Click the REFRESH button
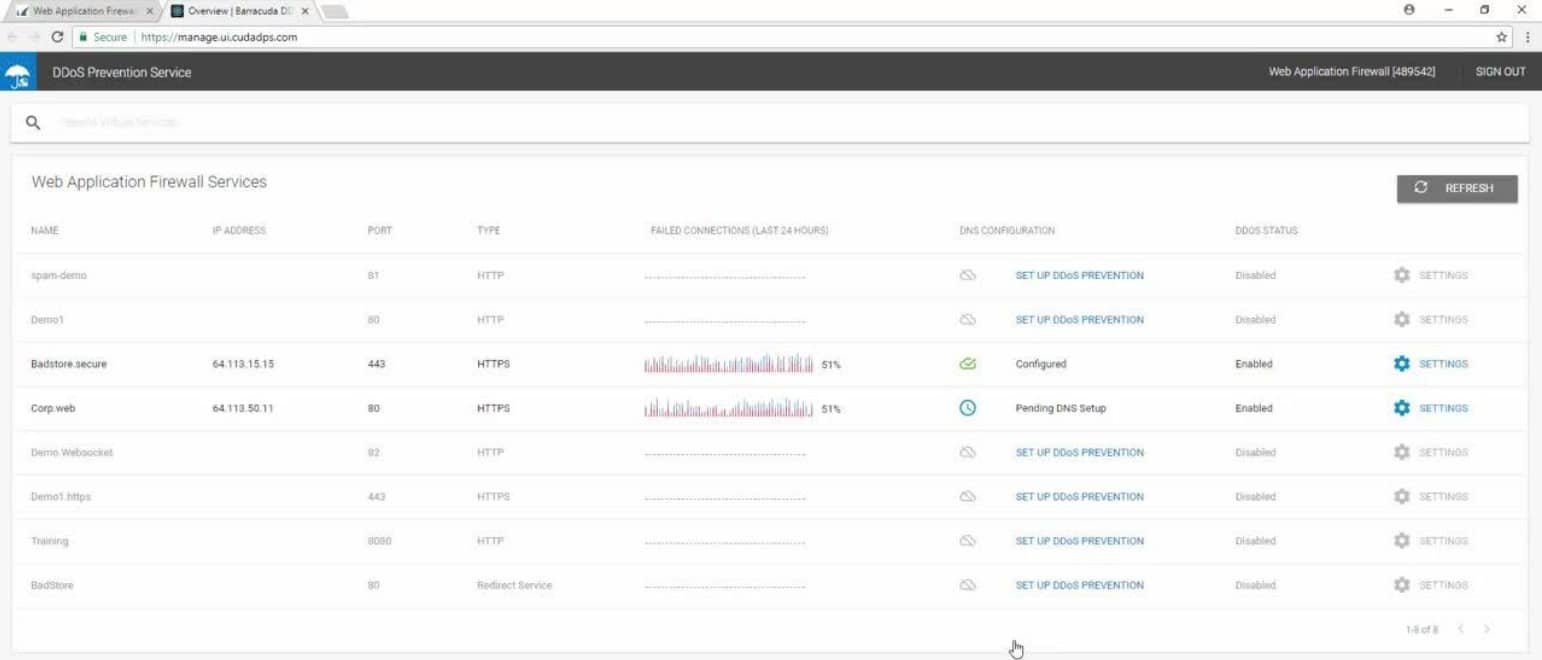 pyautogui.click(x=1457, y=188)
